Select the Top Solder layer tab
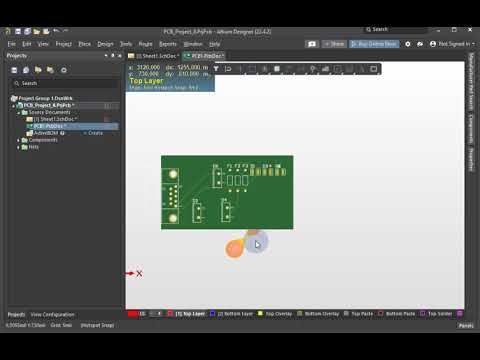Viewport: 480px width, 360px height. (x=440, y=314)
